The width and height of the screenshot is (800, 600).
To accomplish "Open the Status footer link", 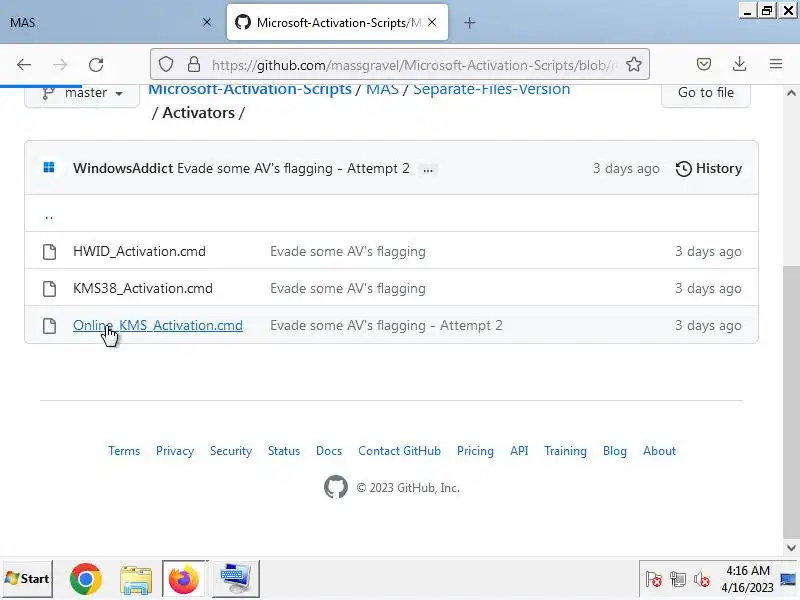I will tap(284, 451).
